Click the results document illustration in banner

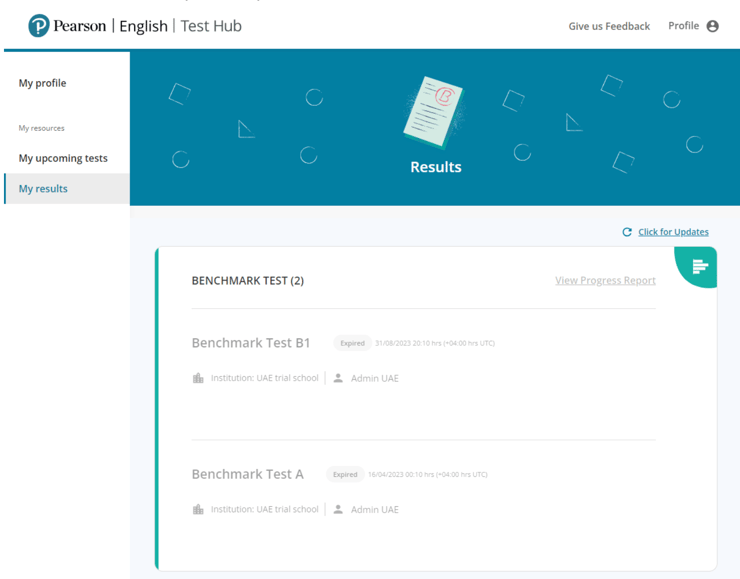point(434,112)
